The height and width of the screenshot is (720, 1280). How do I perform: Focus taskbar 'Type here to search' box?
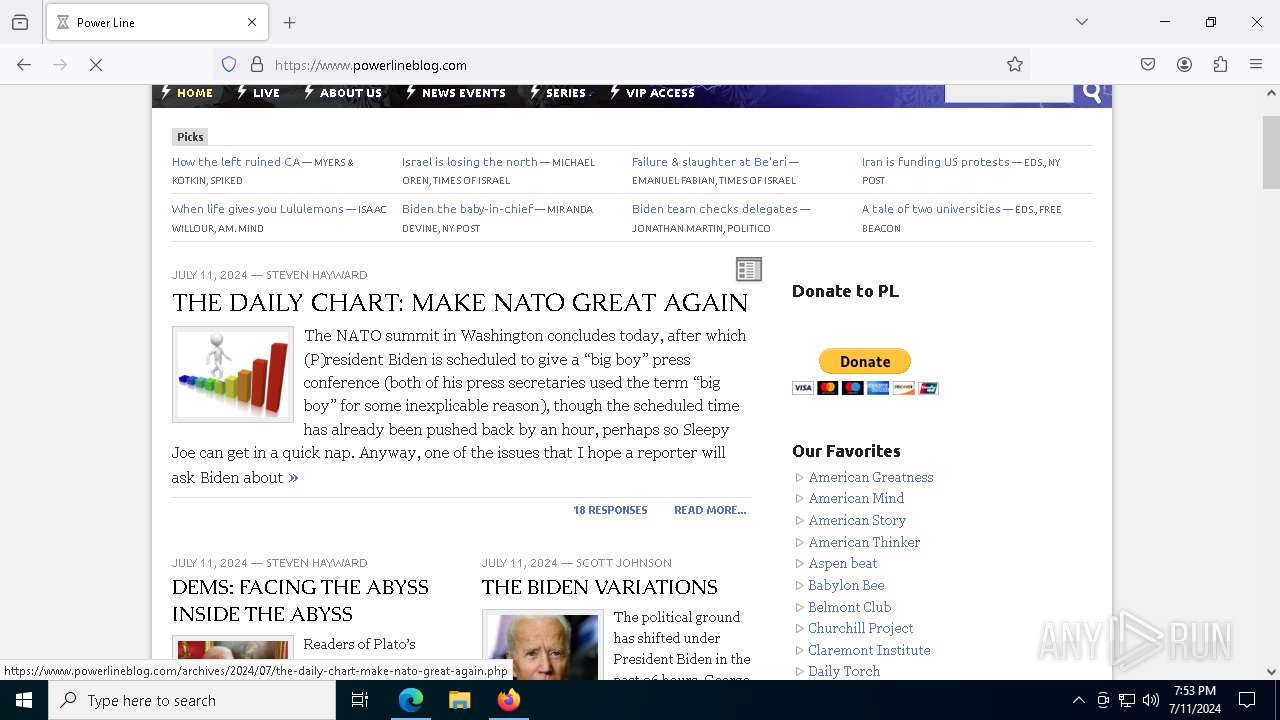(x=192, y=700)
